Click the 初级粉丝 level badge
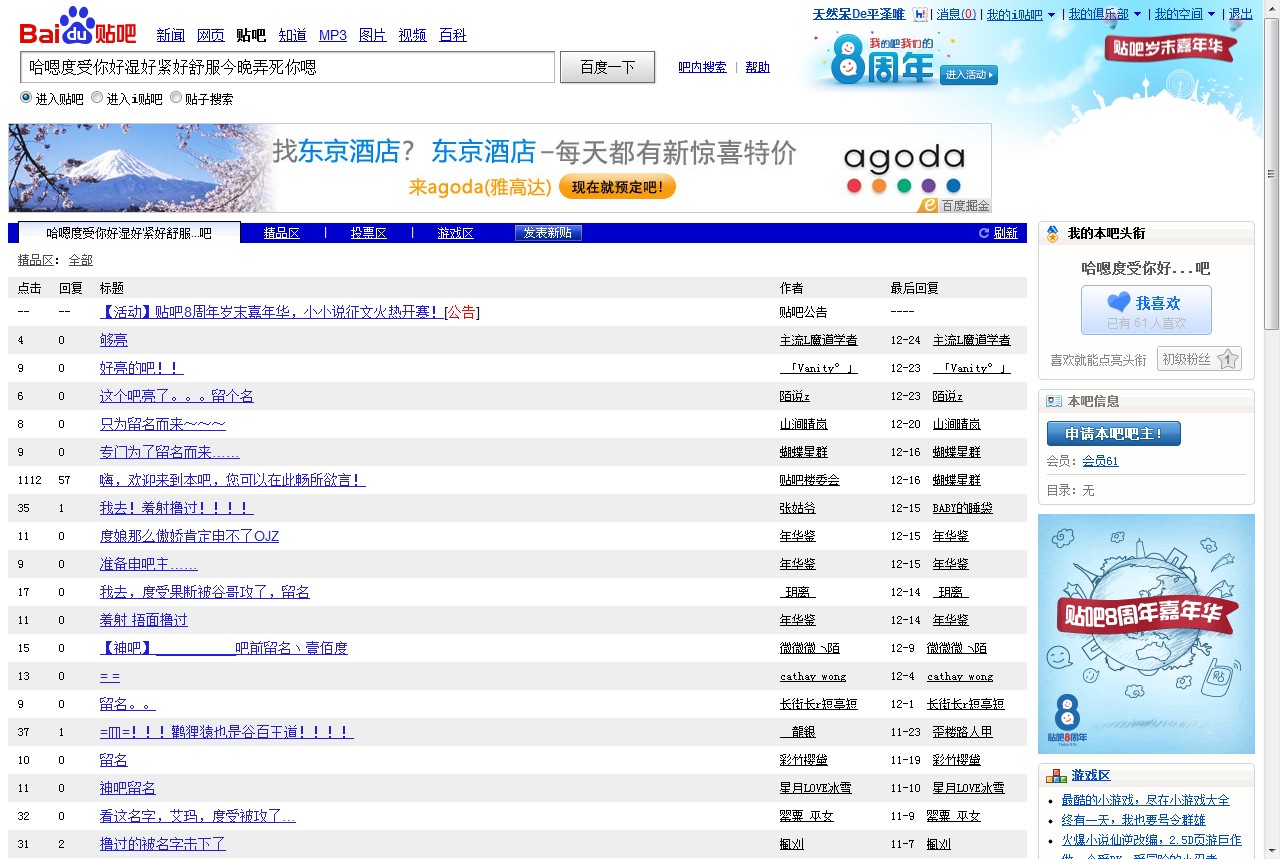 [x=1199, y=359]
